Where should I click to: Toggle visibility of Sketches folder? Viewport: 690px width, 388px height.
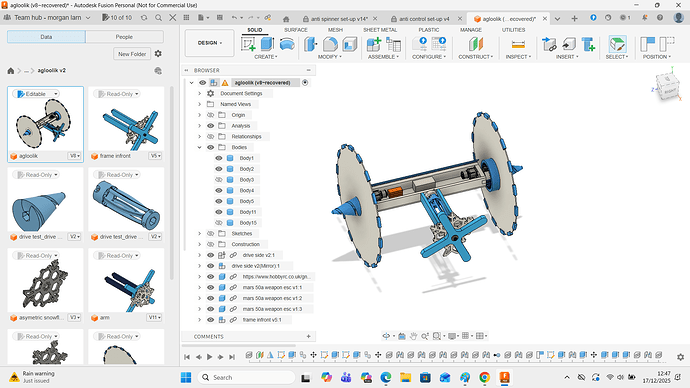point(210,234)
